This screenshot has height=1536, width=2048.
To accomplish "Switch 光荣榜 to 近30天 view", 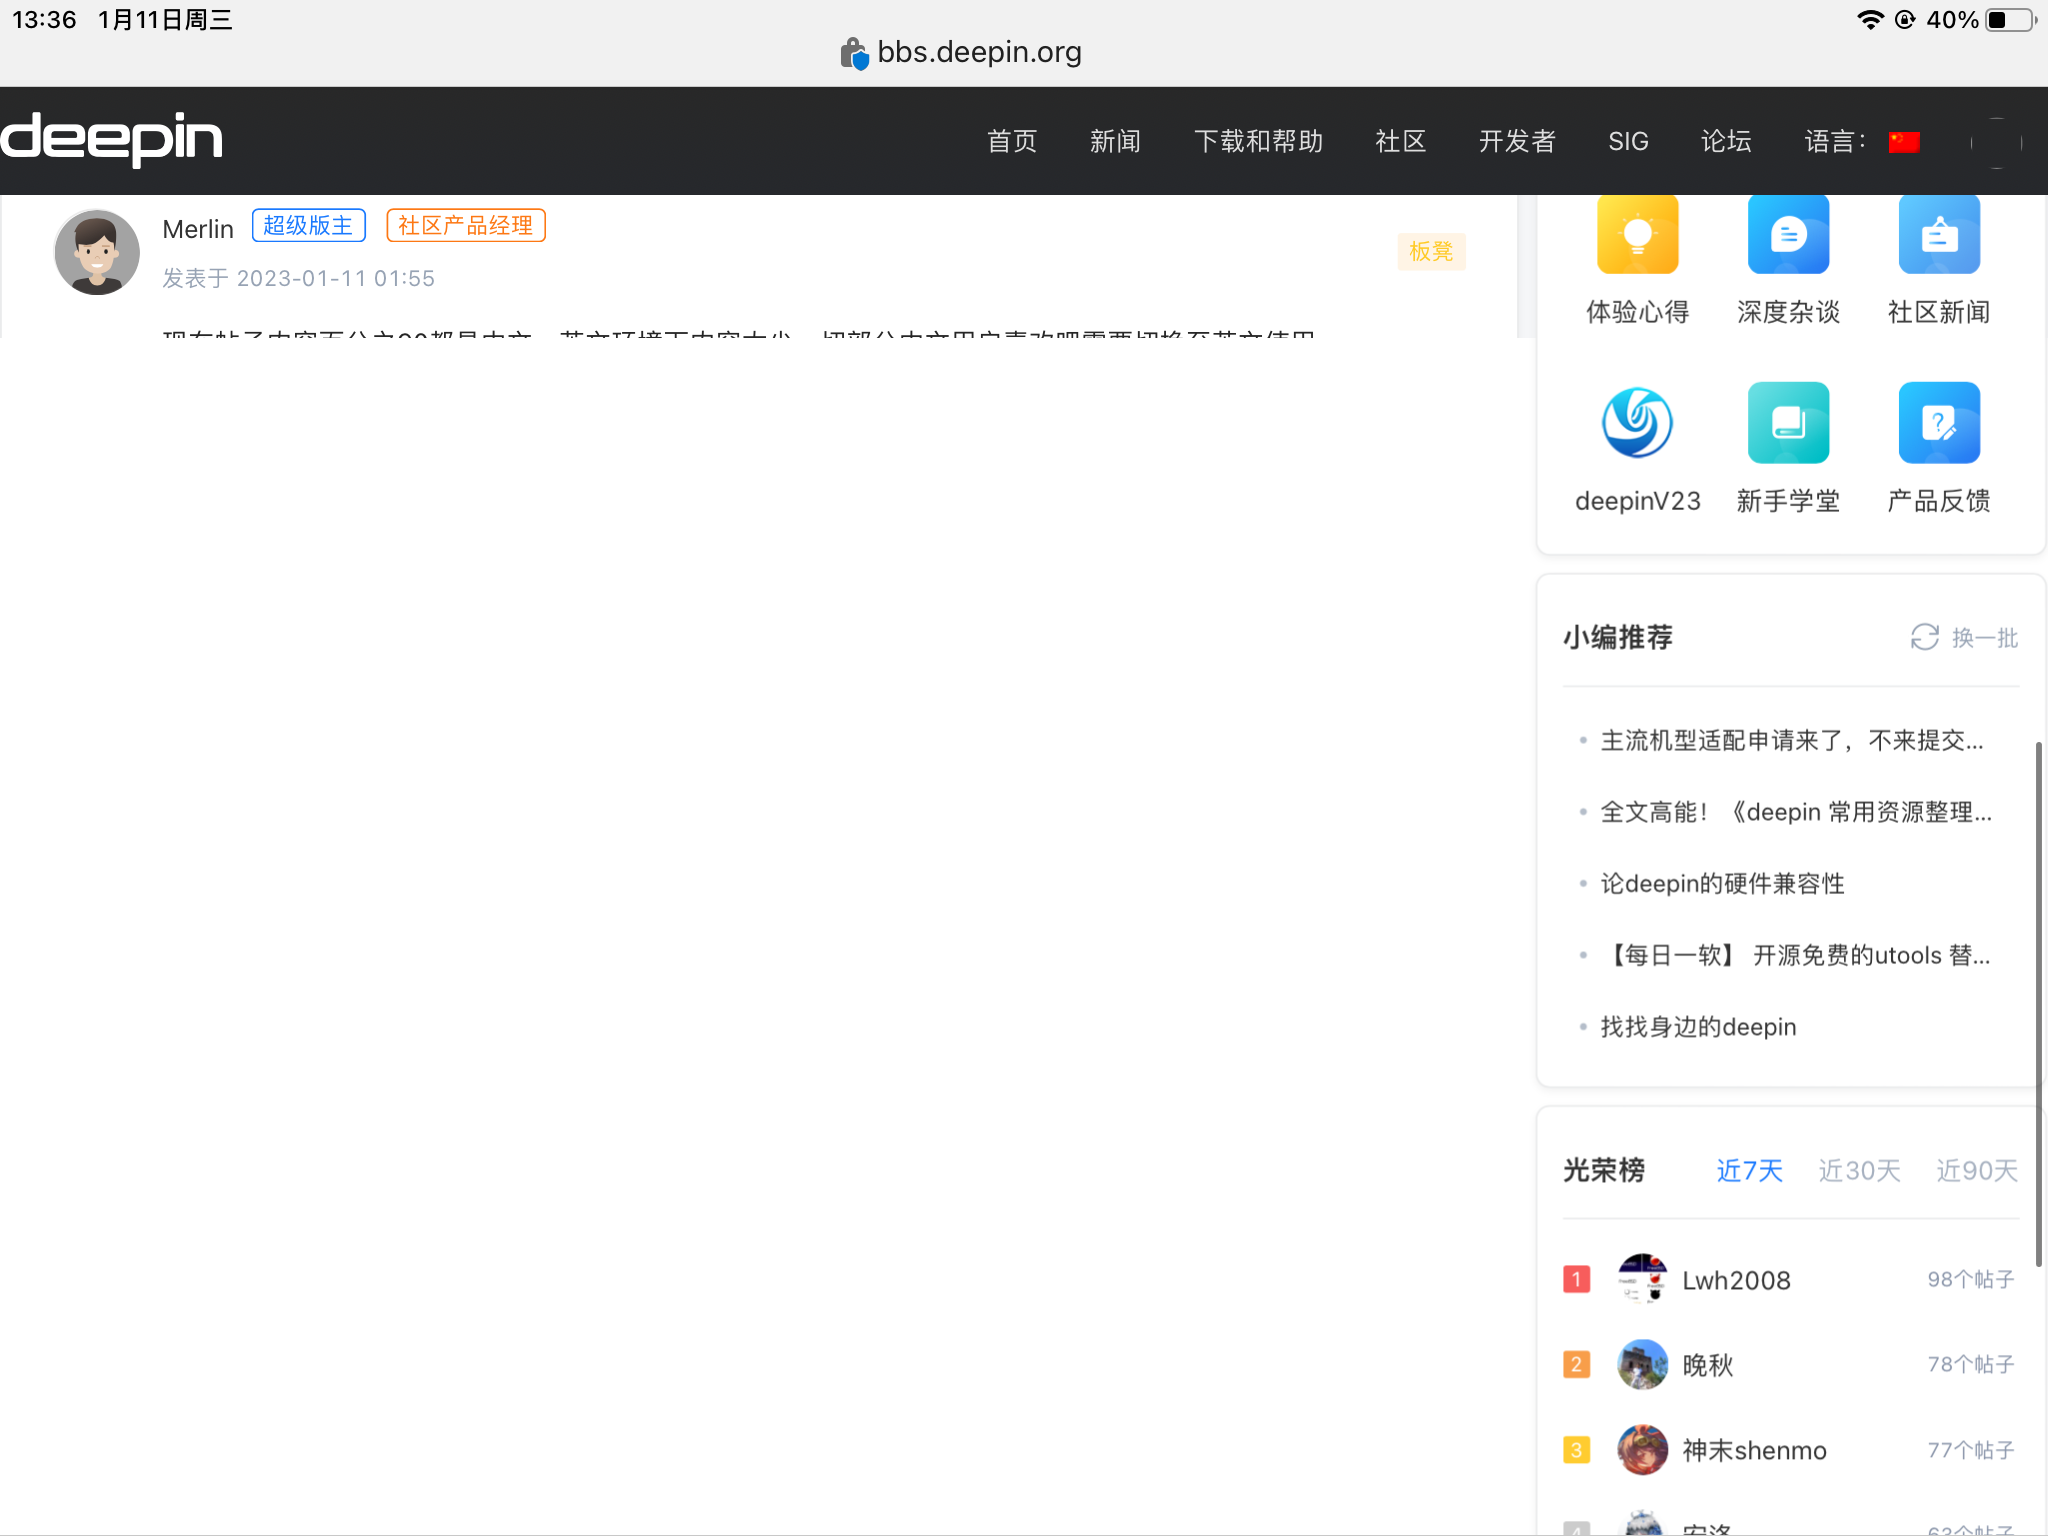I will tap(1858, 1170).
